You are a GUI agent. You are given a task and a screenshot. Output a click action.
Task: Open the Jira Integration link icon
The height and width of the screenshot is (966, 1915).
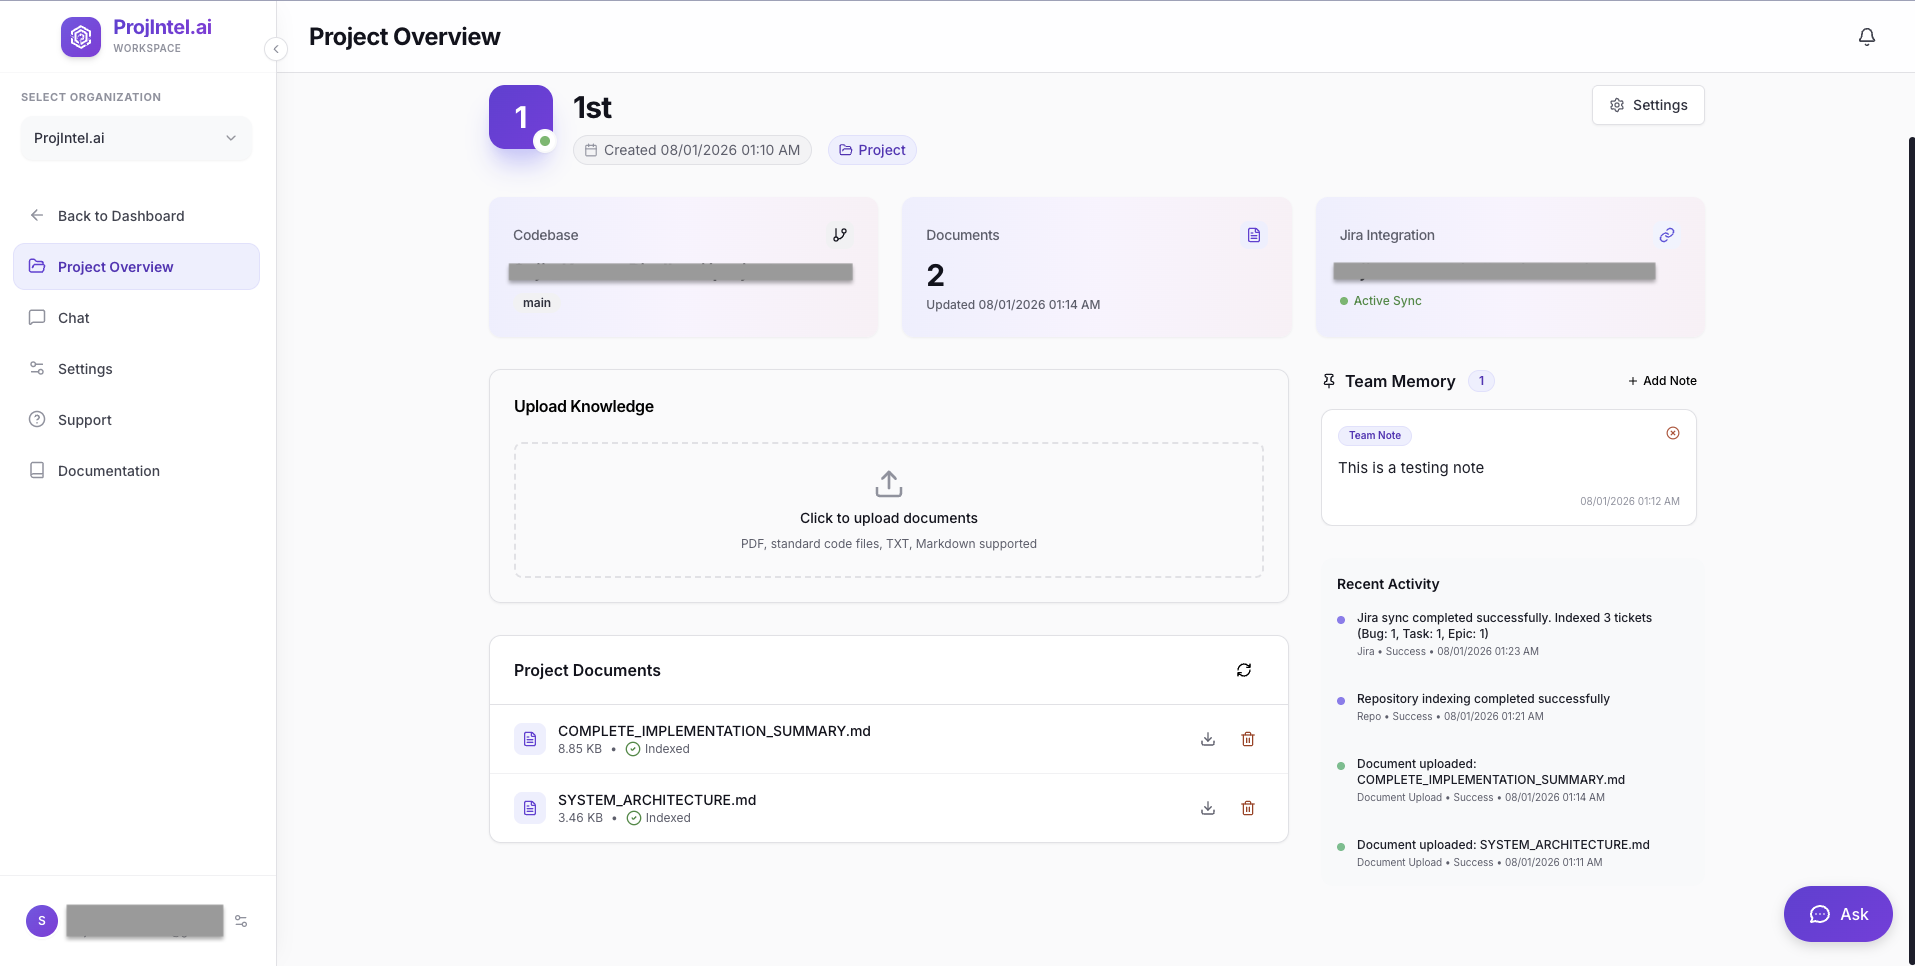point(1666,234)
